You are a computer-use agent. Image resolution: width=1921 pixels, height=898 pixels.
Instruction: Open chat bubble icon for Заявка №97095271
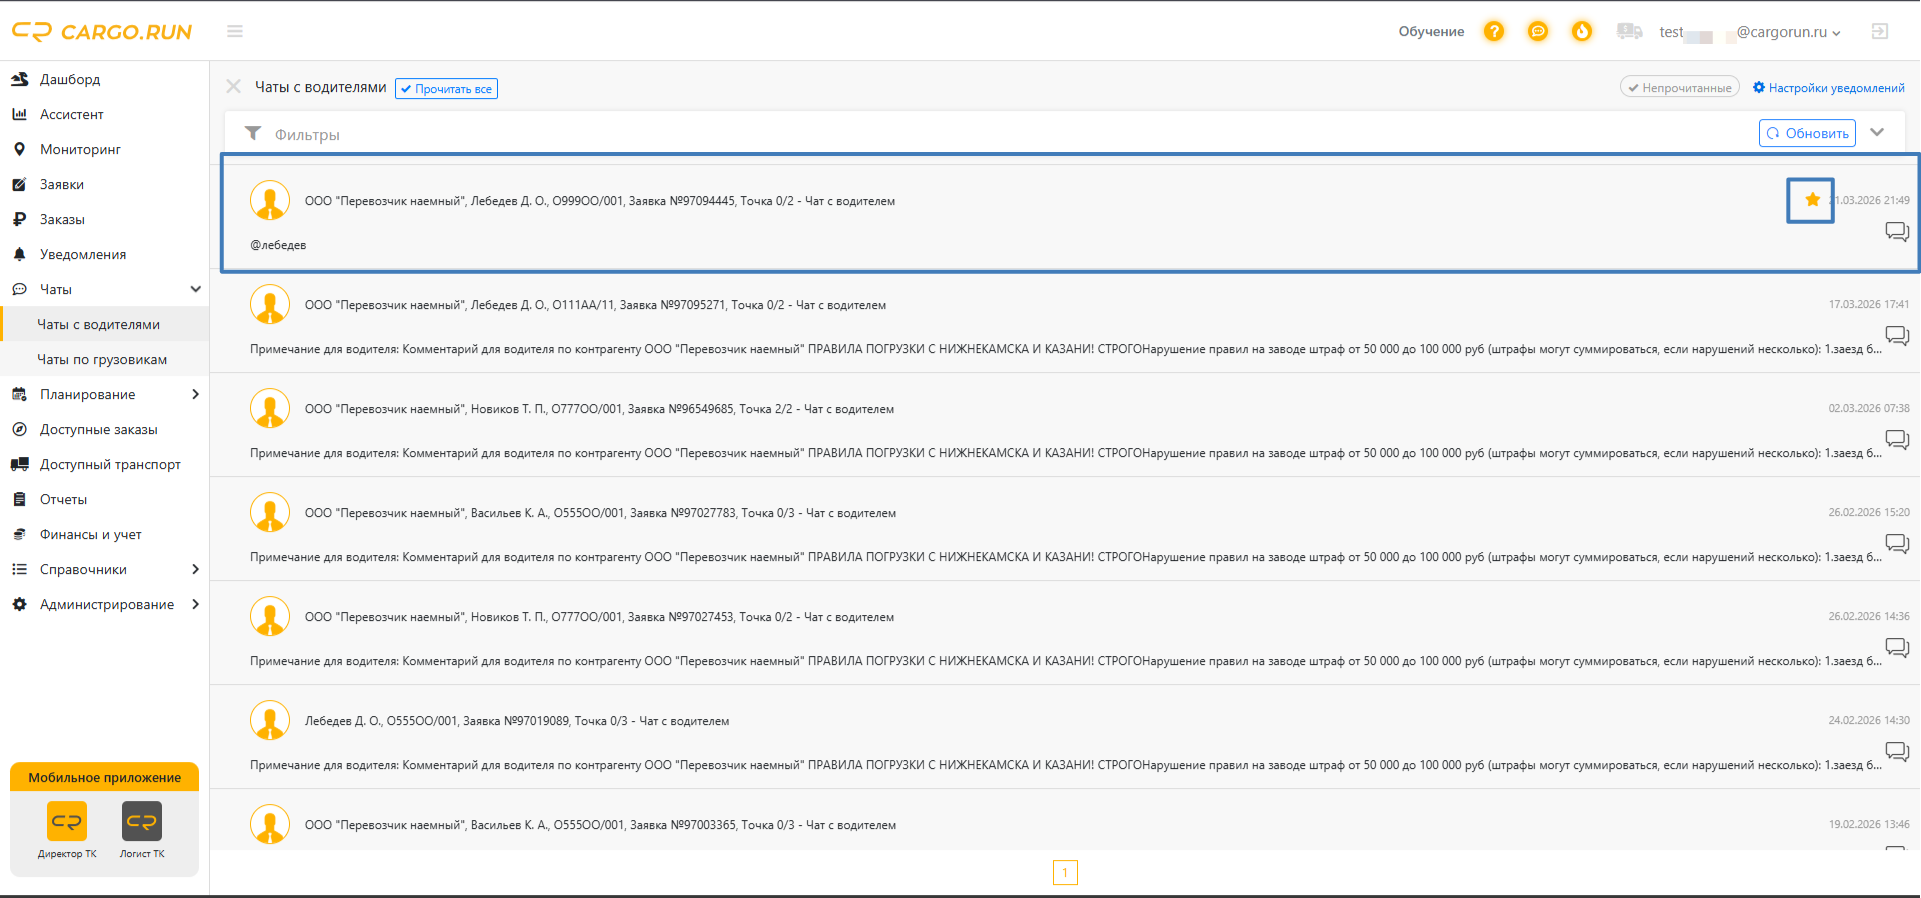click(1897, 336)
